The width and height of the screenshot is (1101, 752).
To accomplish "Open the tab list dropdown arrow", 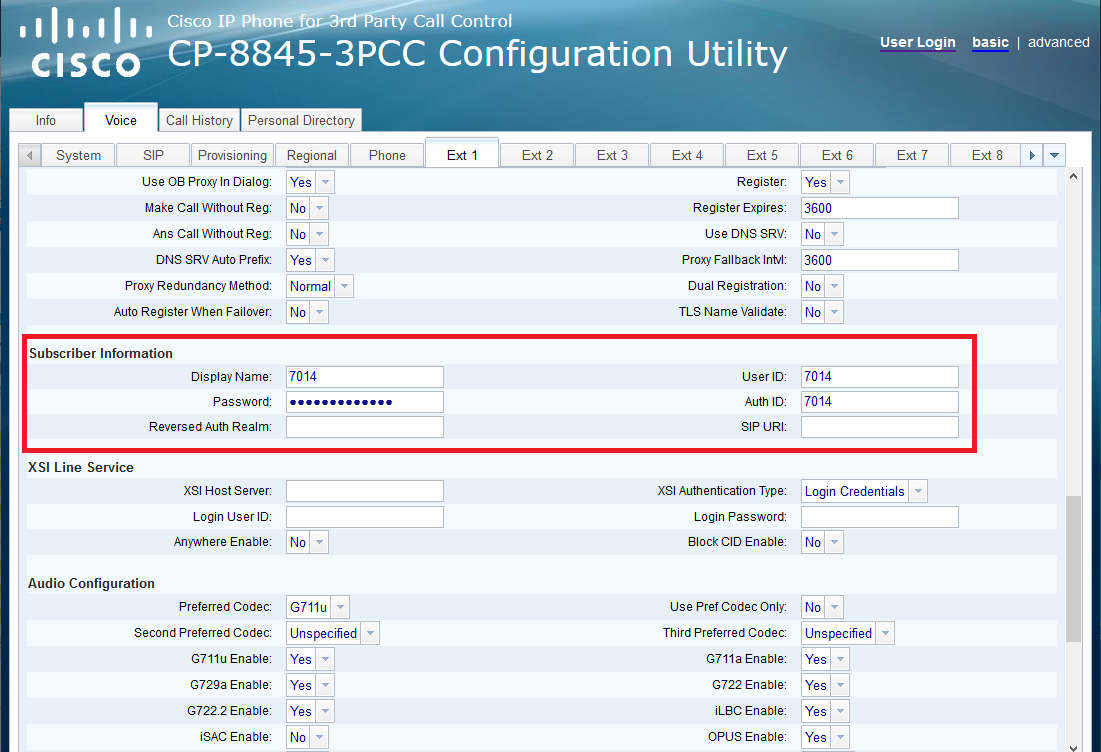I will pyautogui.click(x=1054, y=156).
